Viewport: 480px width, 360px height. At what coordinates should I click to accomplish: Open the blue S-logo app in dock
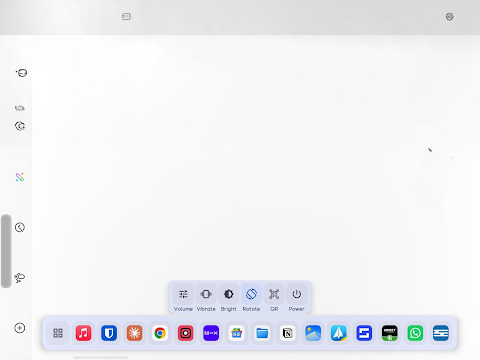pos(364,333)
